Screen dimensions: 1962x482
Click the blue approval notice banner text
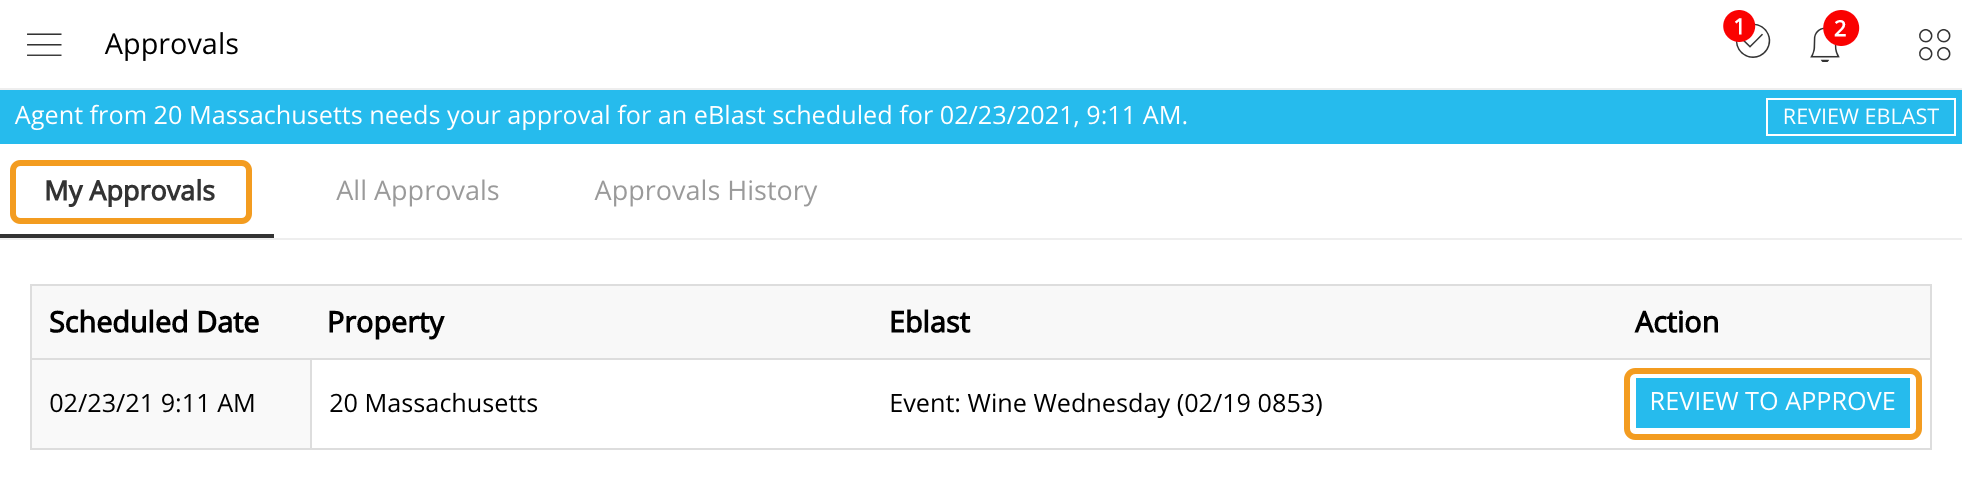point(600,116)
